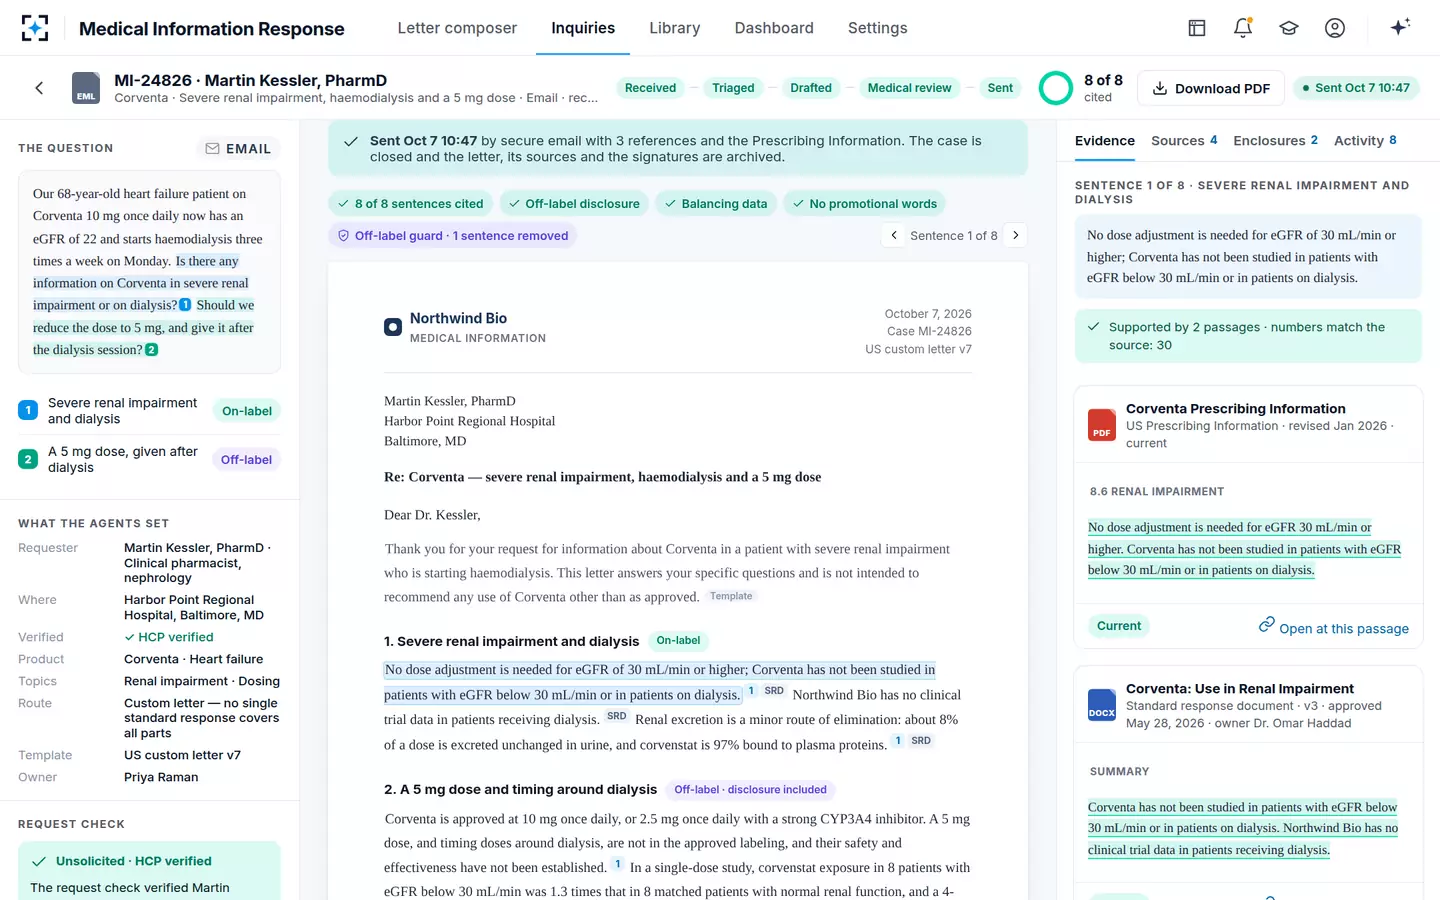Click the DOCX icon for Renal Impairment document

tap(1102, 705)
